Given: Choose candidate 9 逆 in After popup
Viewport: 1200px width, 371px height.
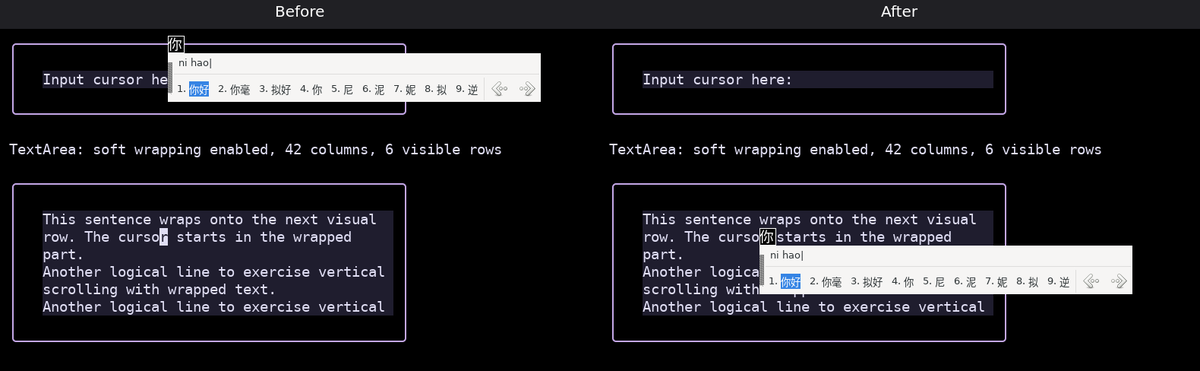Looking at the screenshot, I should coord(1057,282).
